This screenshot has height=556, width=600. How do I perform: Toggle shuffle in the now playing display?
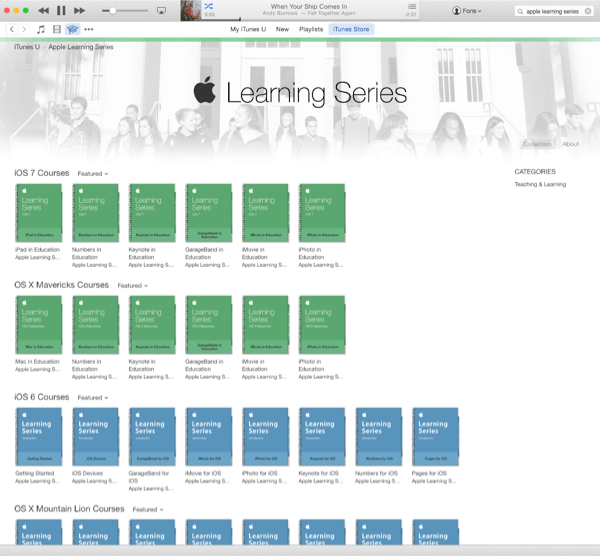(x=209, y=6)
